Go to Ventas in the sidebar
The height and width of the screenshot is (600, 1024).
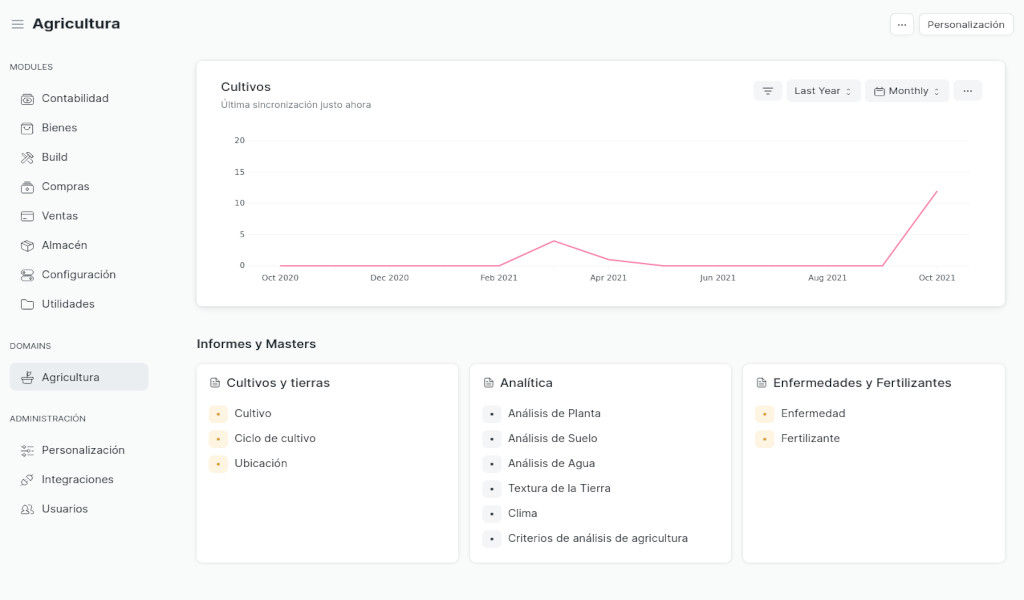point(59,216)
